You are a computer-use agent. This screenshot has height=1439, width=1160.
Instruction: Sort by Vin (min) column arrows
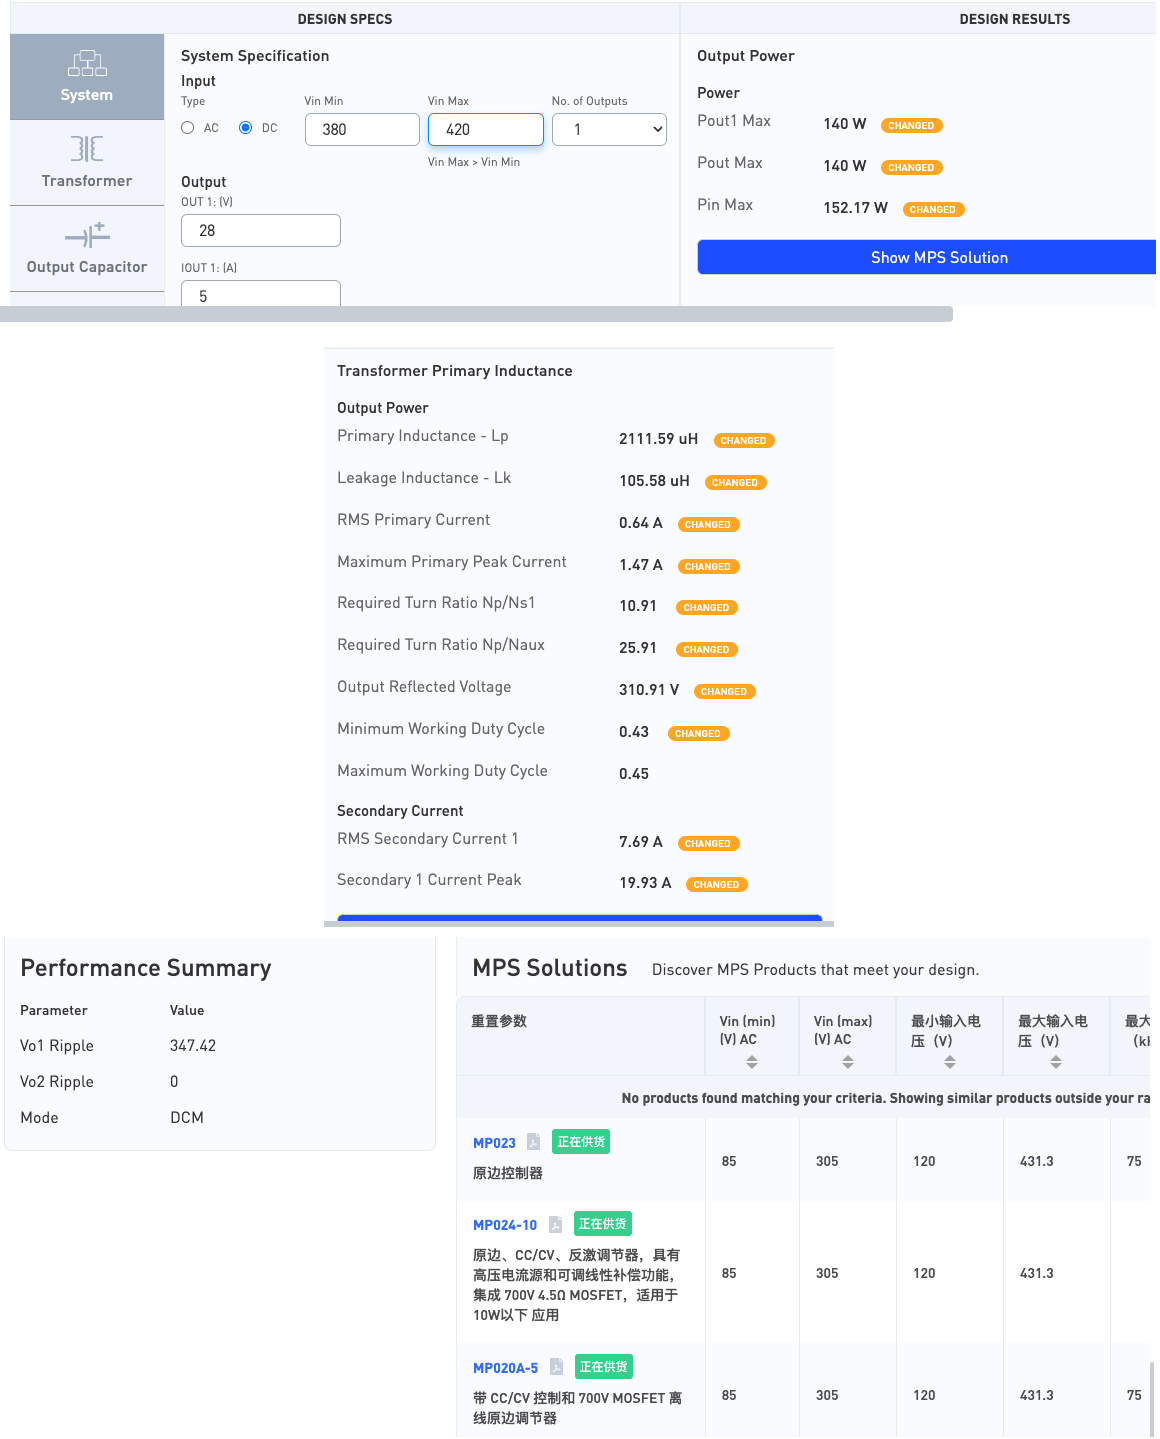click(x=751, y=1062)
